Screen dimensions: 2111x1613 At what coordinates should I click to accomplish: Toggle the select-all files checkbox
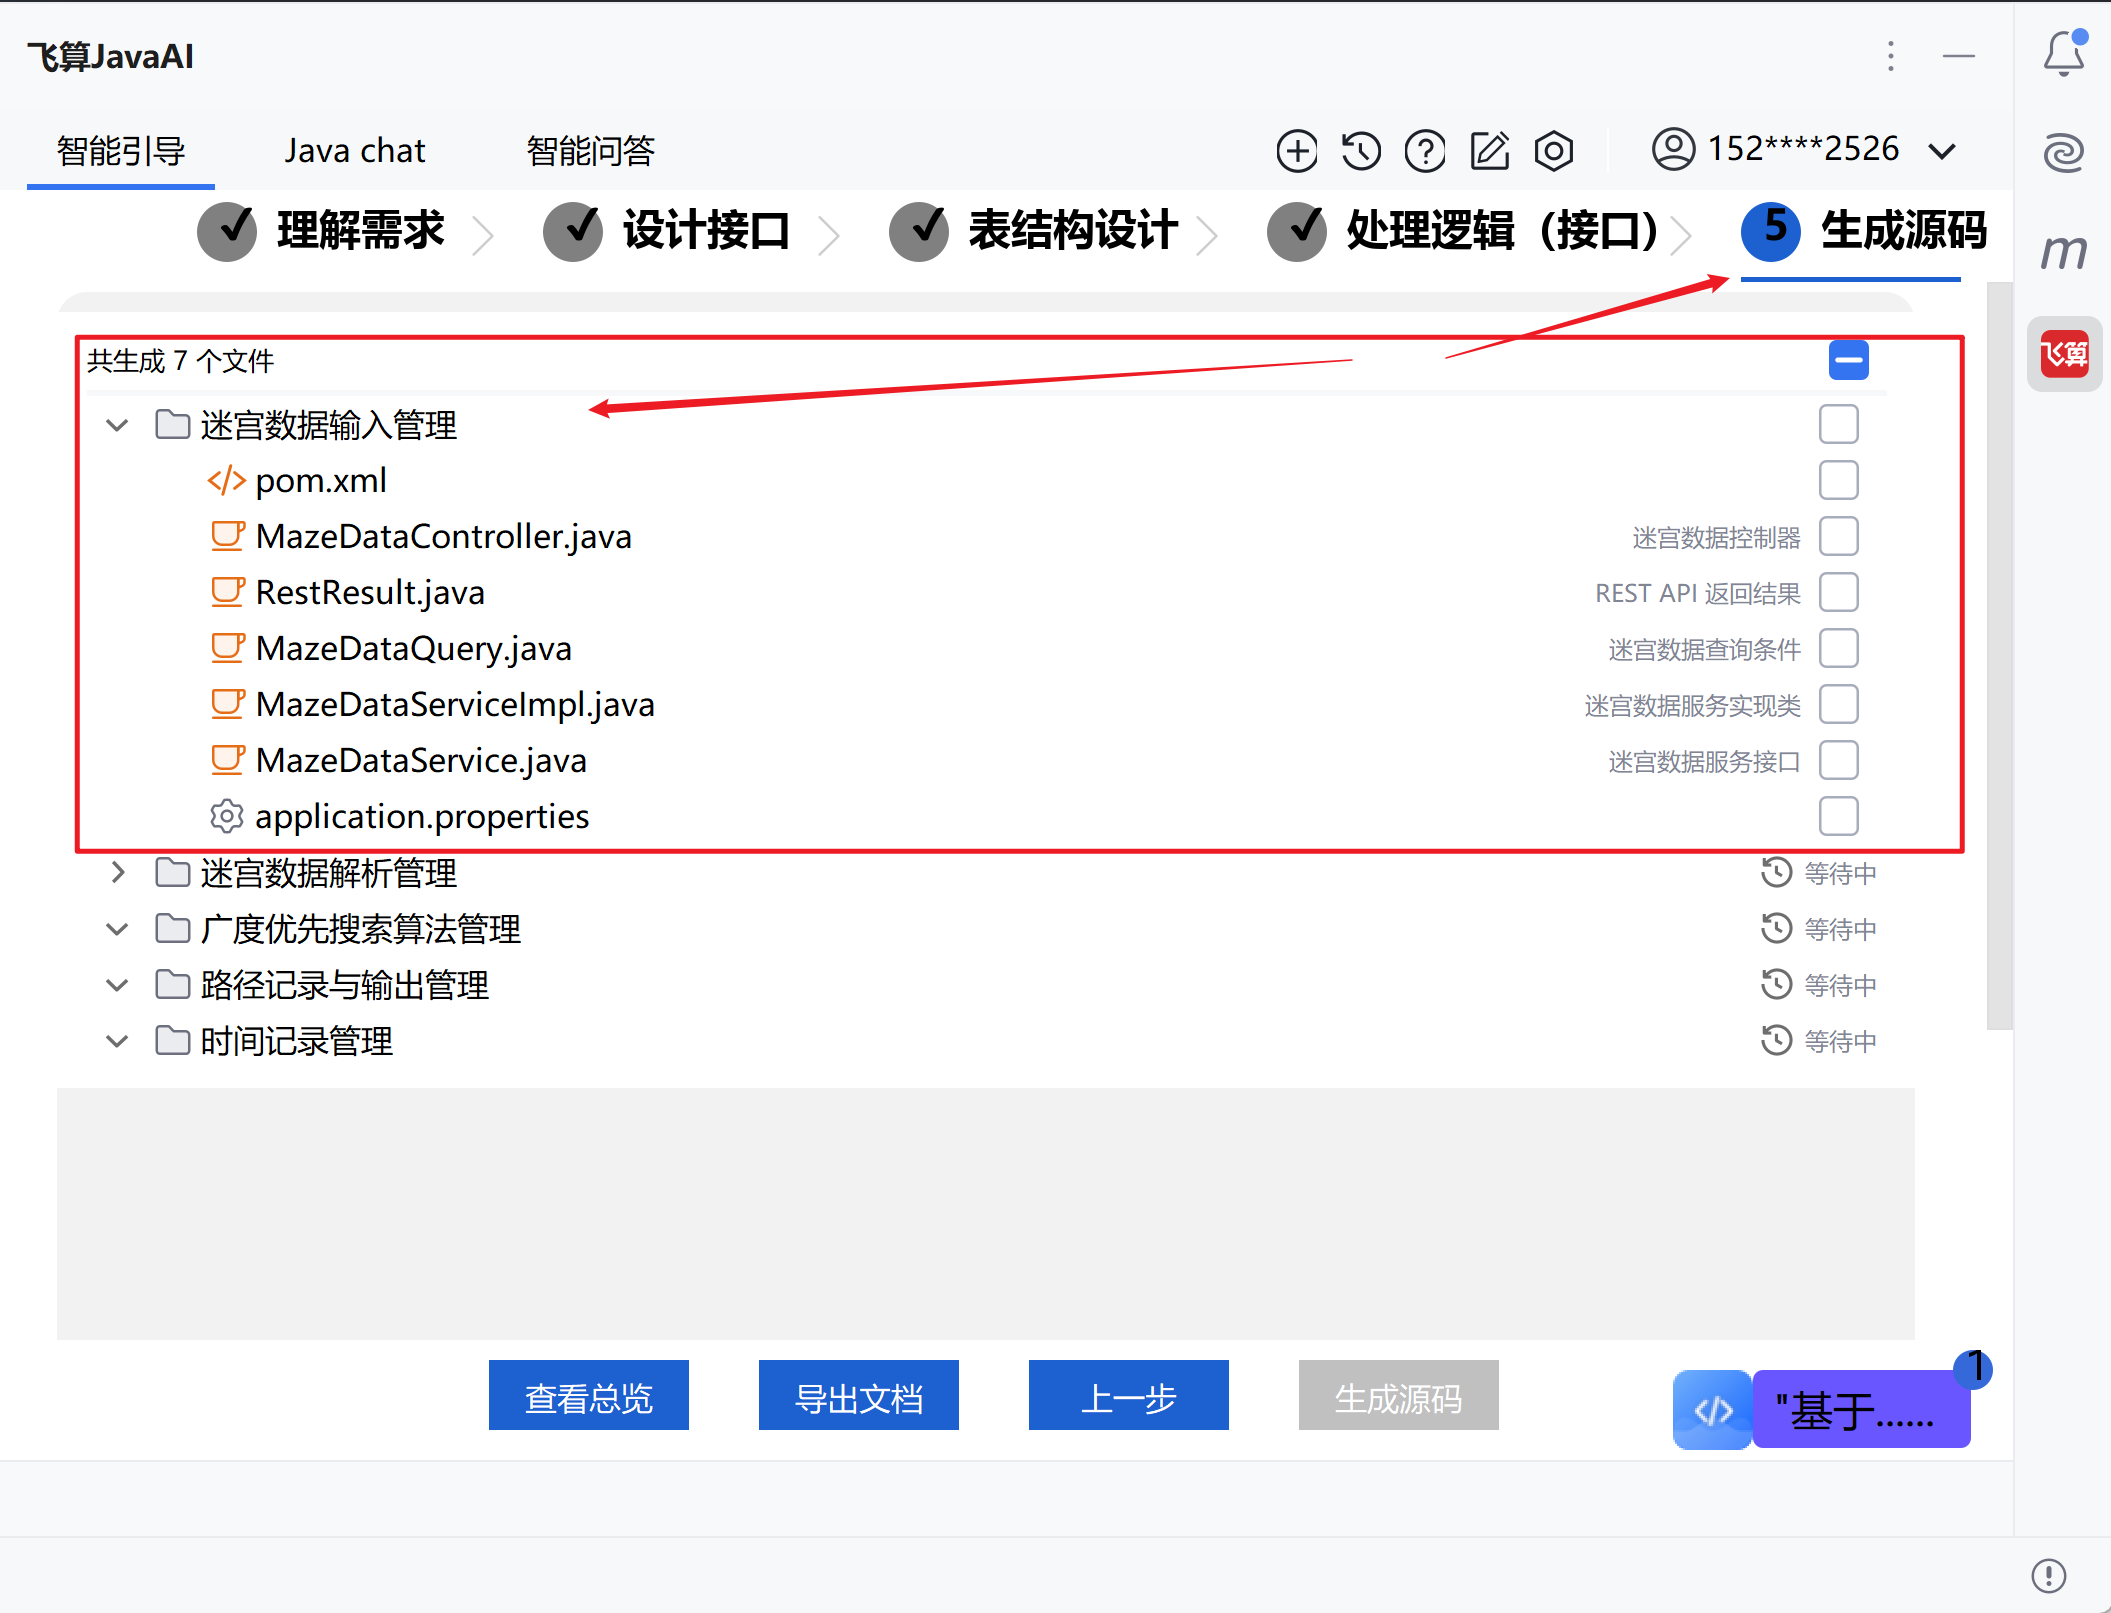point(1848,360)
